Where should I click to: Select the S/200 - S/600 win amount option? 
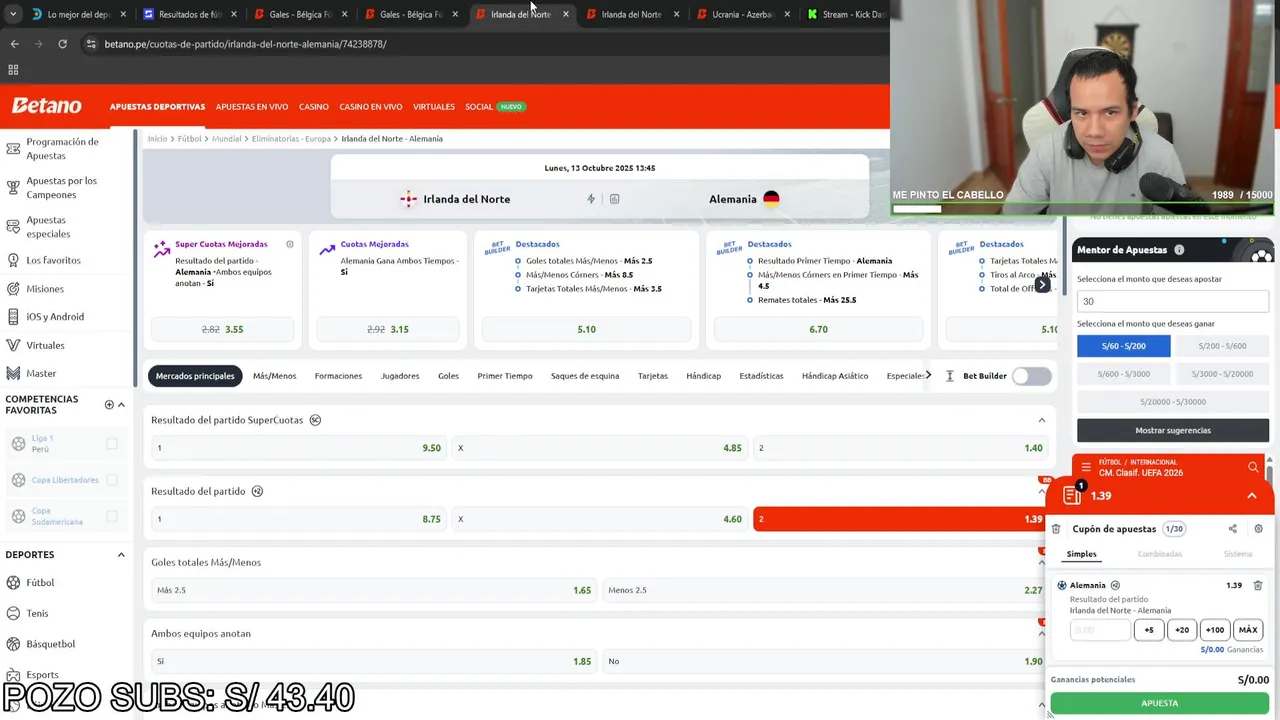(1222, 346)
